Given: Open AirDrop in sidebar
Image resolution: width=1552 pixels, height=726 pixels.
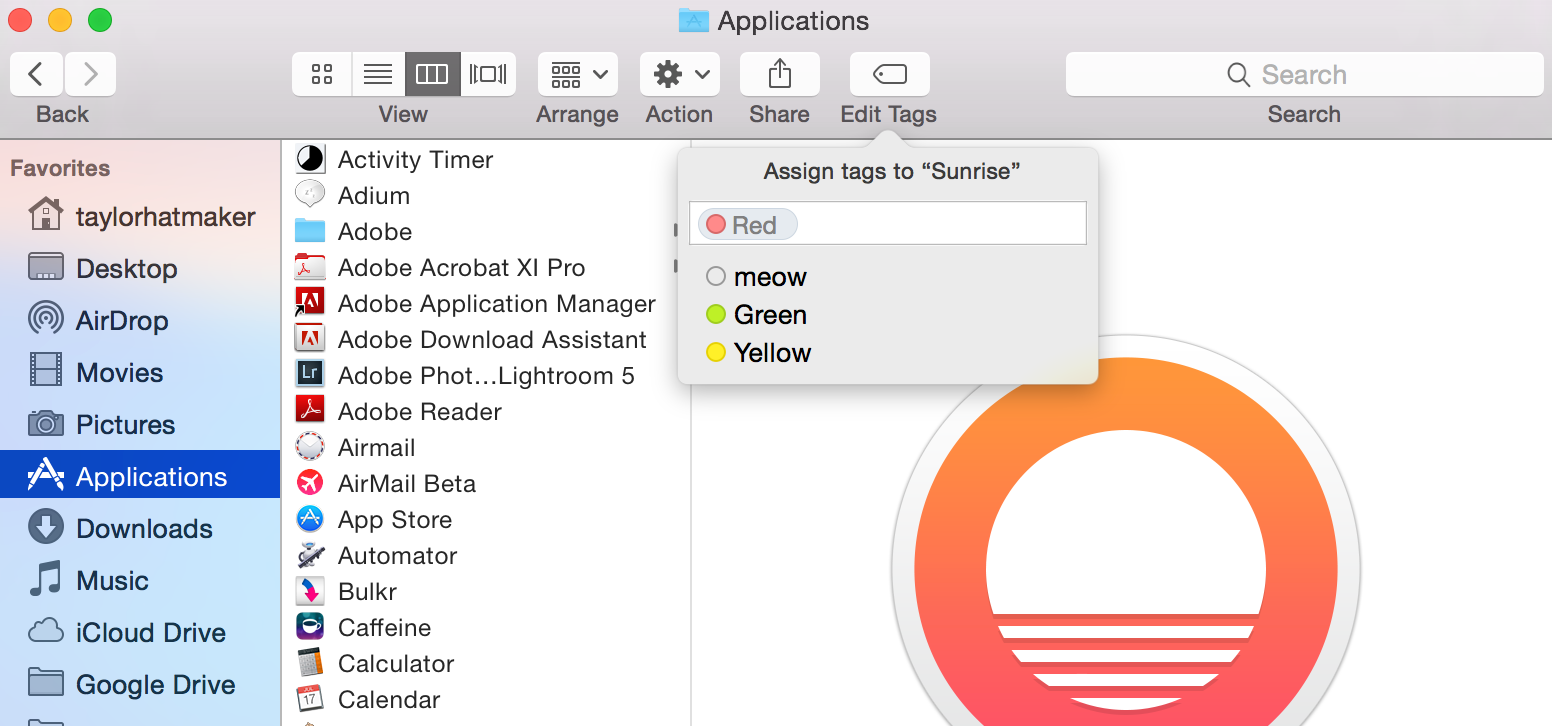Looking at the screenshot, I should pos(141,320).
